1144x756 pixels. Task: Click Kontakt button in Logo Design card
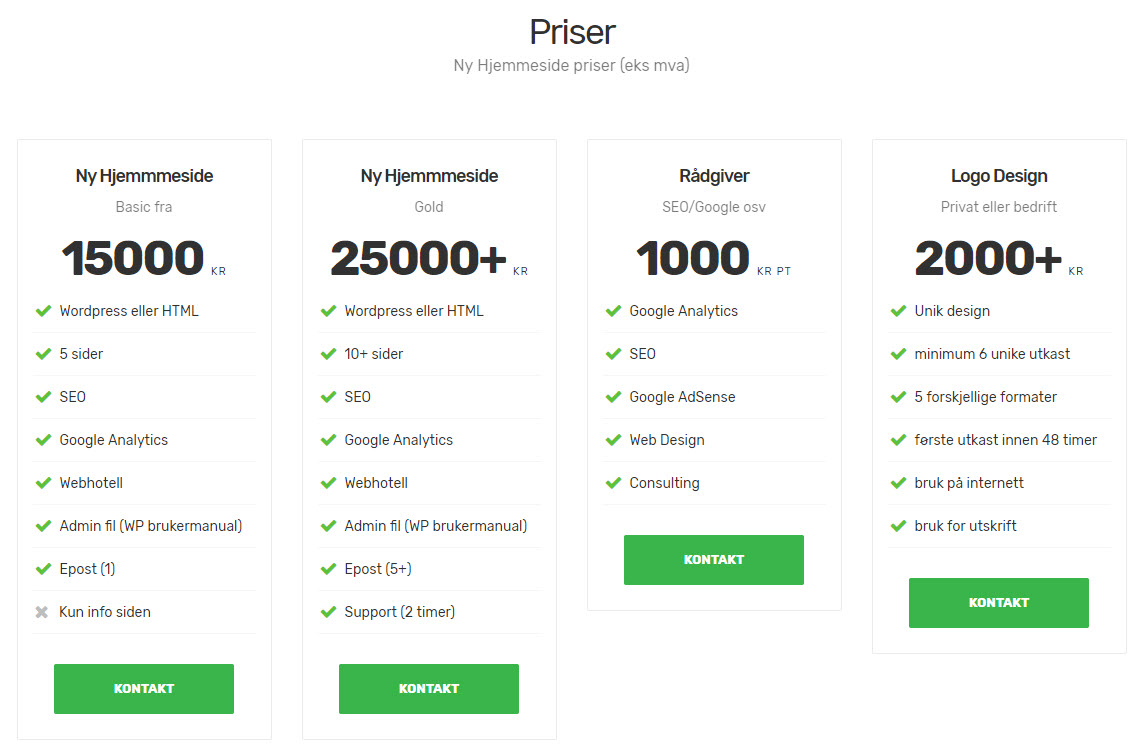999,603
